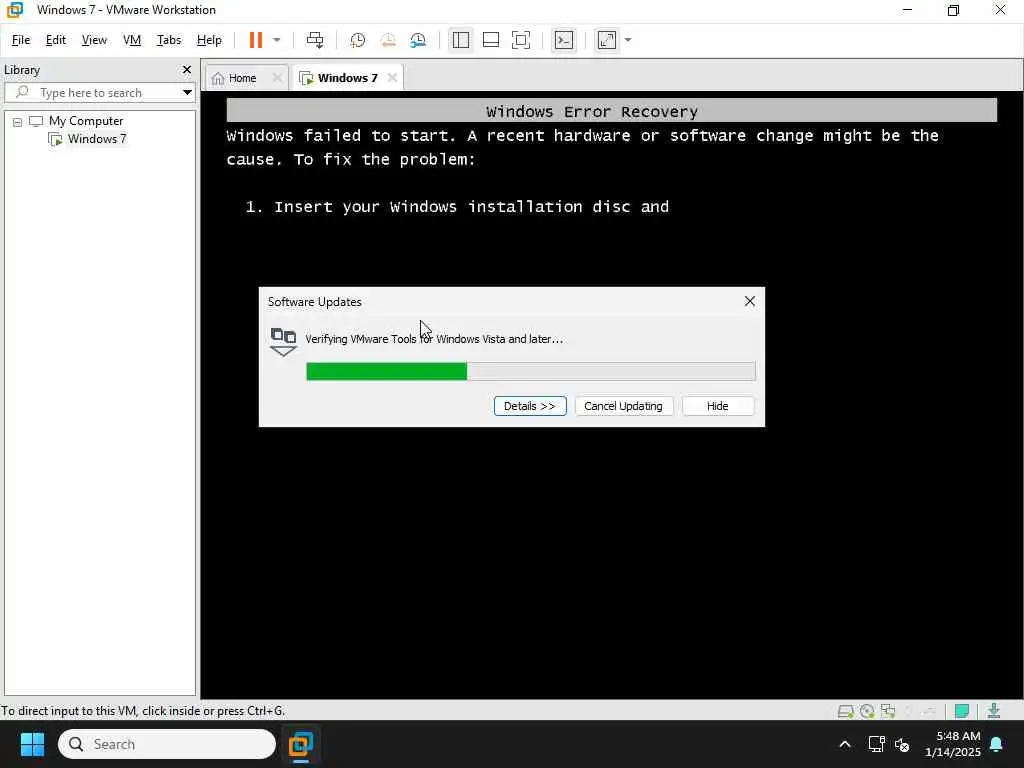Open the VM menu

[x=132, y=40]
